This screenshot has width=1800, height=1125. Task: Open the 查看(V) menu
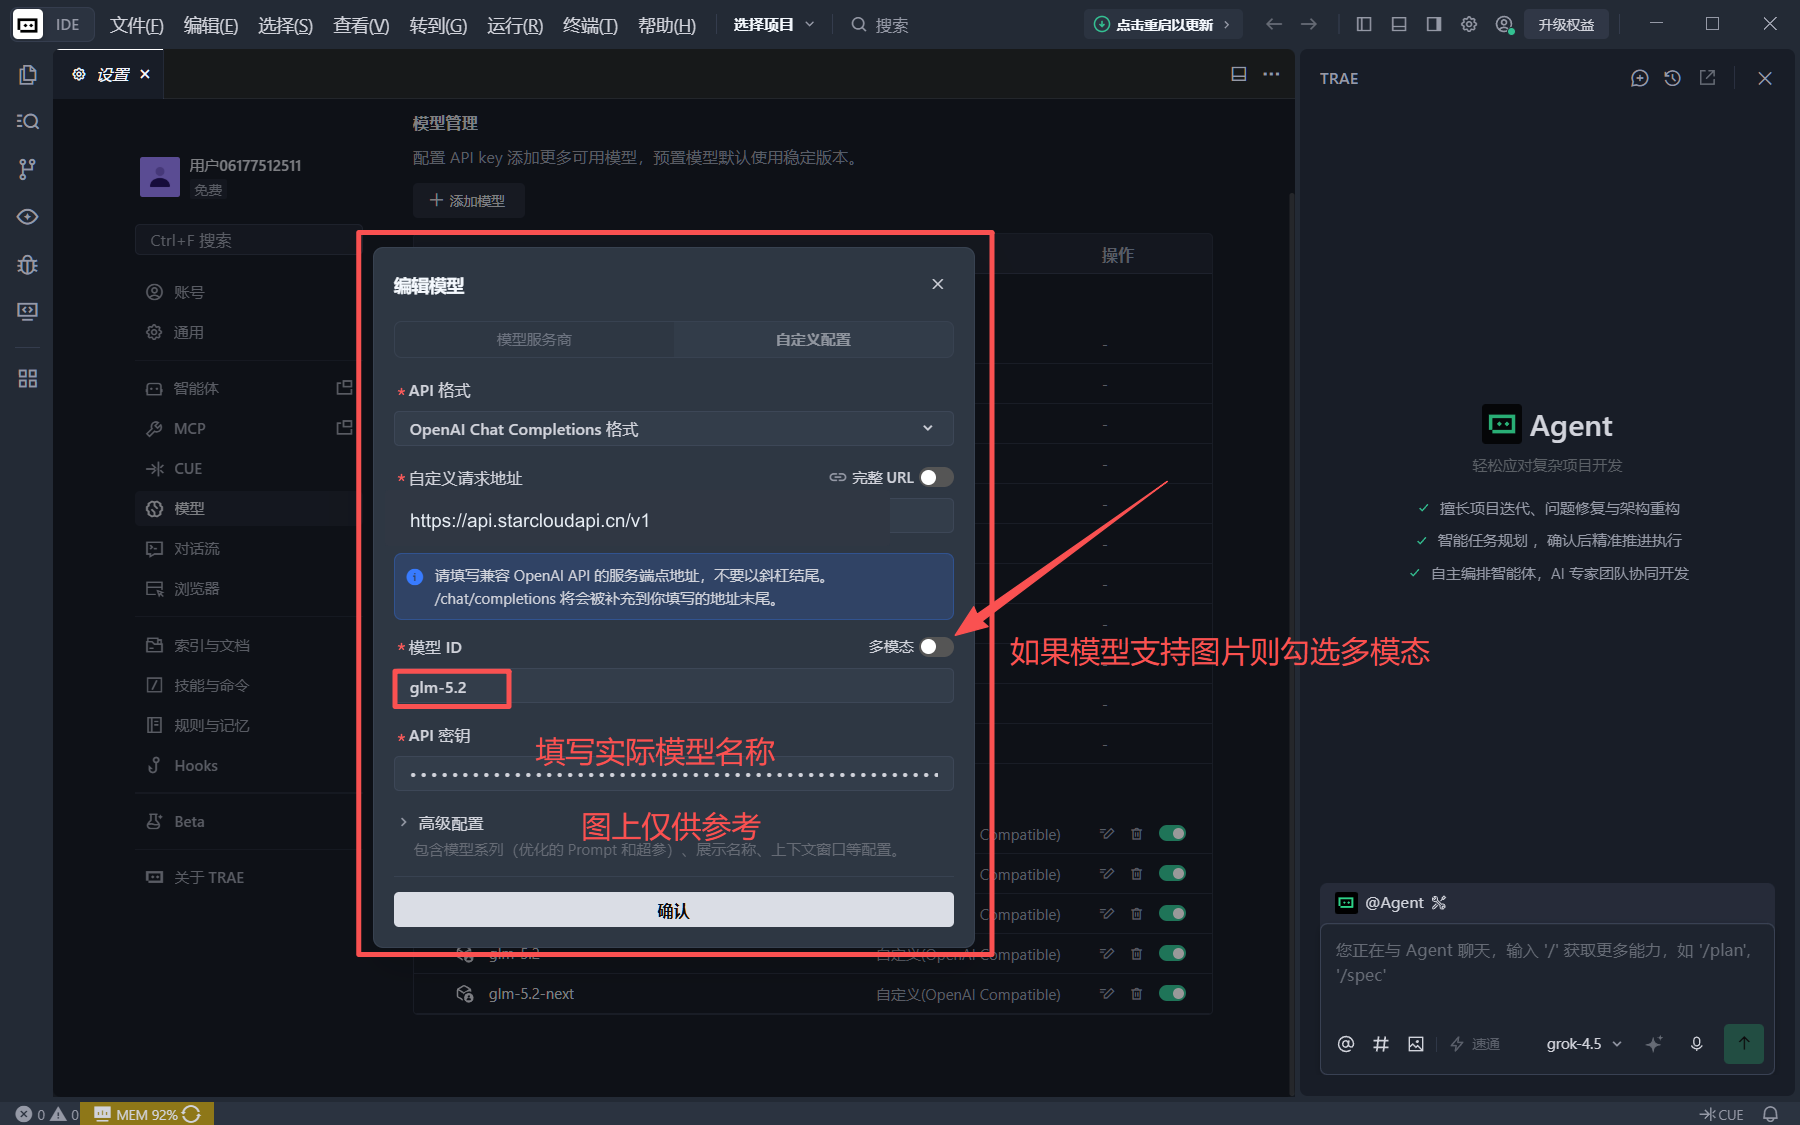(x=361, y=25)
